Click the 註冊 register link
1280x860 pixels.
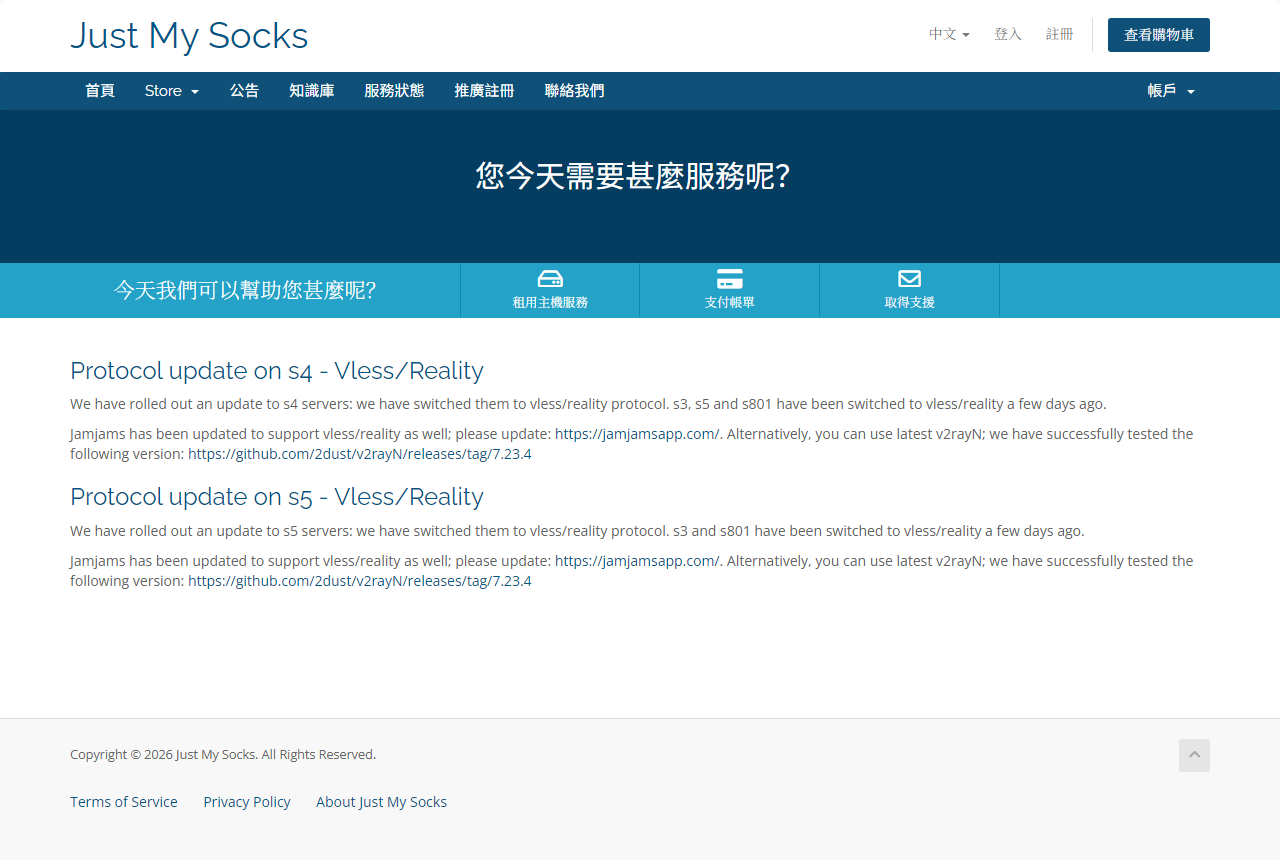(x=1060, y=34)
